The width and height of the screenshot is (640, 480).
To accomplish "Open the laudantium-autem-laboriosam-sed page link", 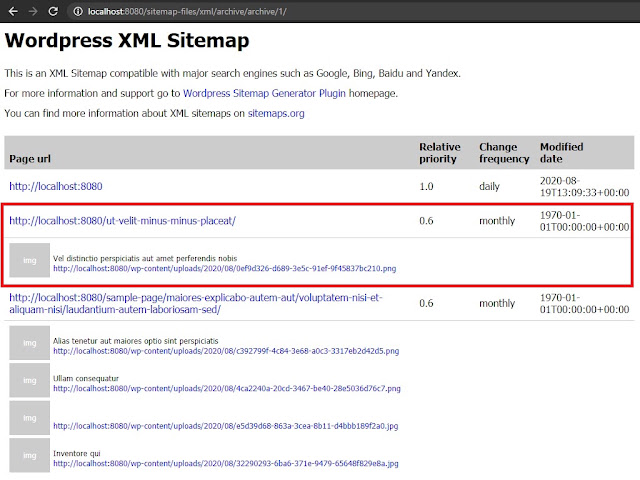I will (196, 303).
